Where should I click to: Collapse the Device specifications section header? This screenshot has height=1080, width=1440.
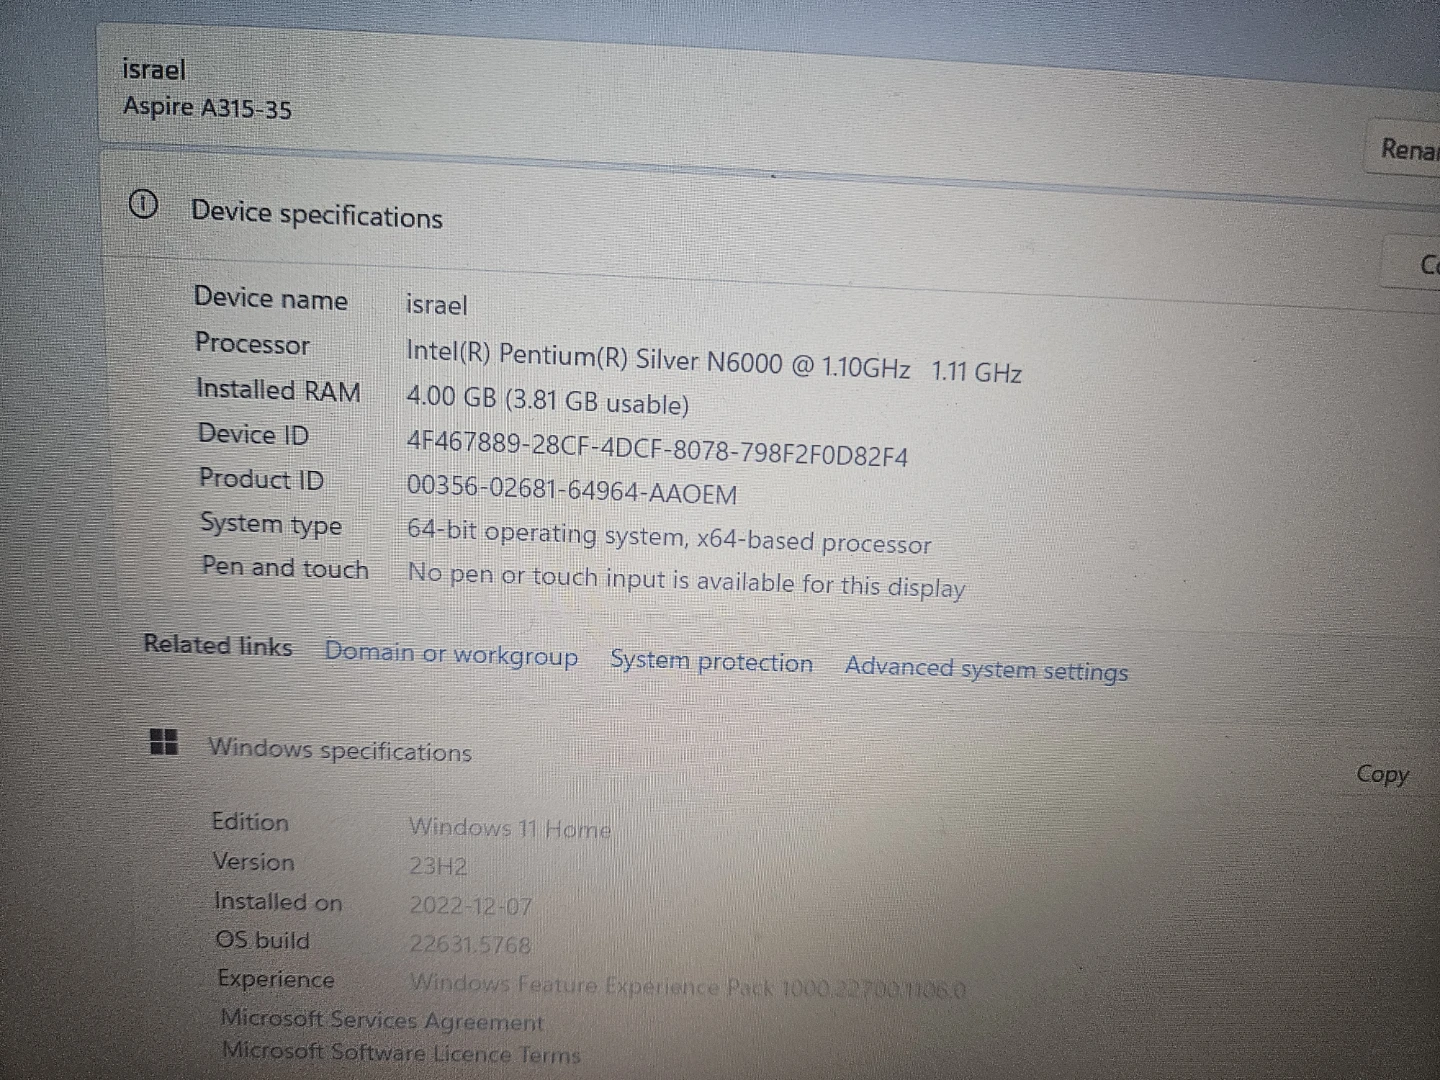click(316, 214)
